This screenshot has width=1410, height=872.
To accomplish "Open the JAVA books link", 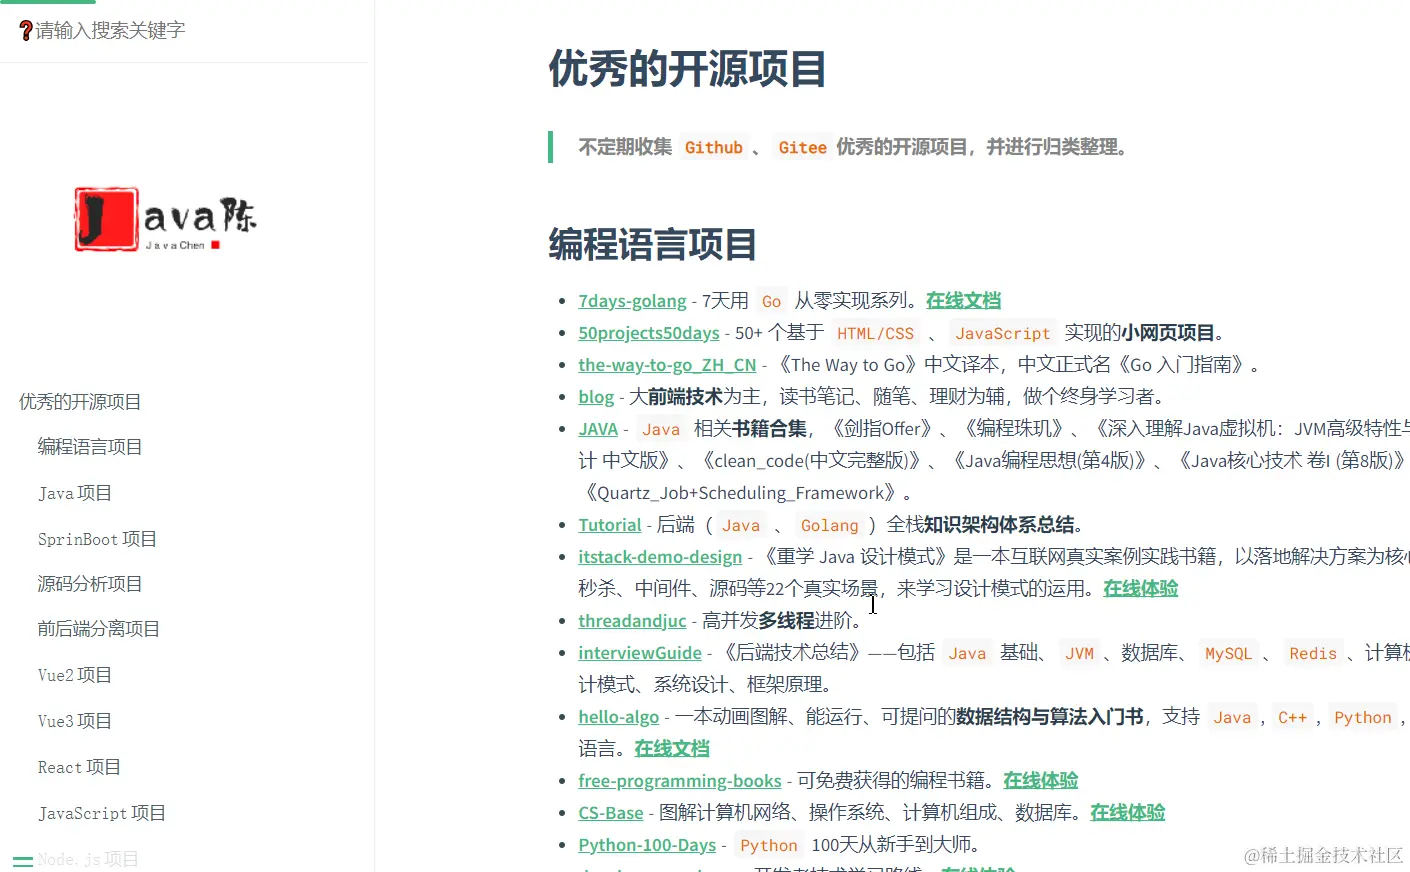I will [x=598, y=429].
